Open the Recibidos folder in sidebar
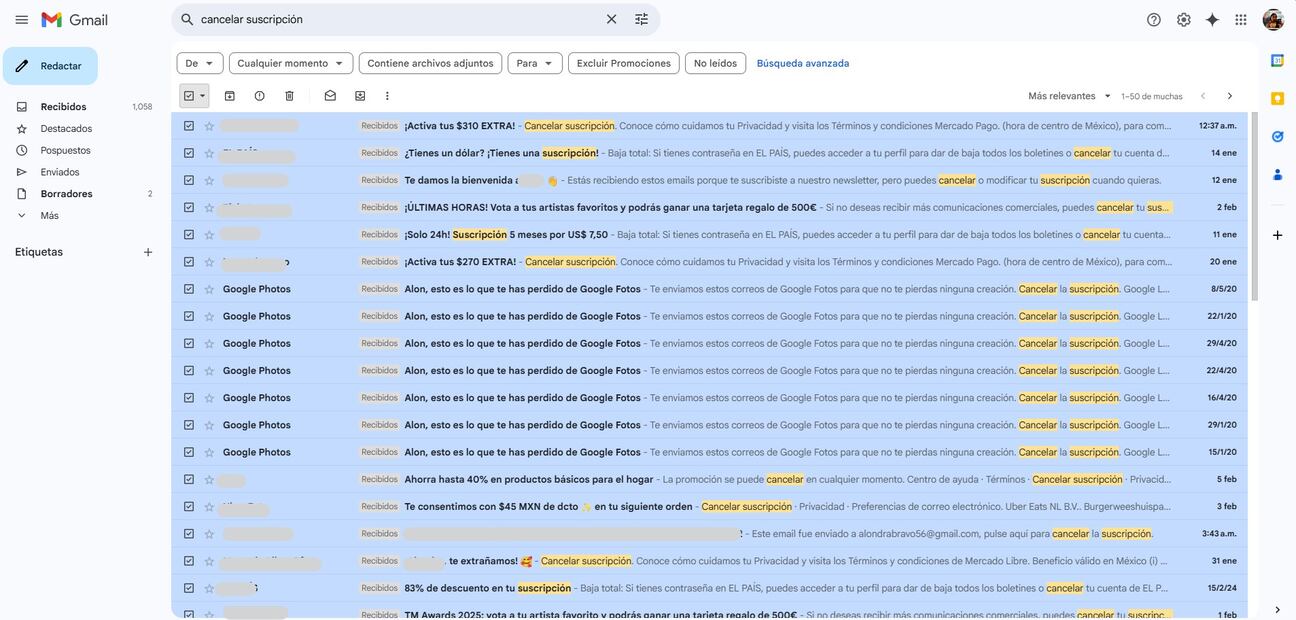This screenshot has height=620, width=1296. (x=63, y=107)
